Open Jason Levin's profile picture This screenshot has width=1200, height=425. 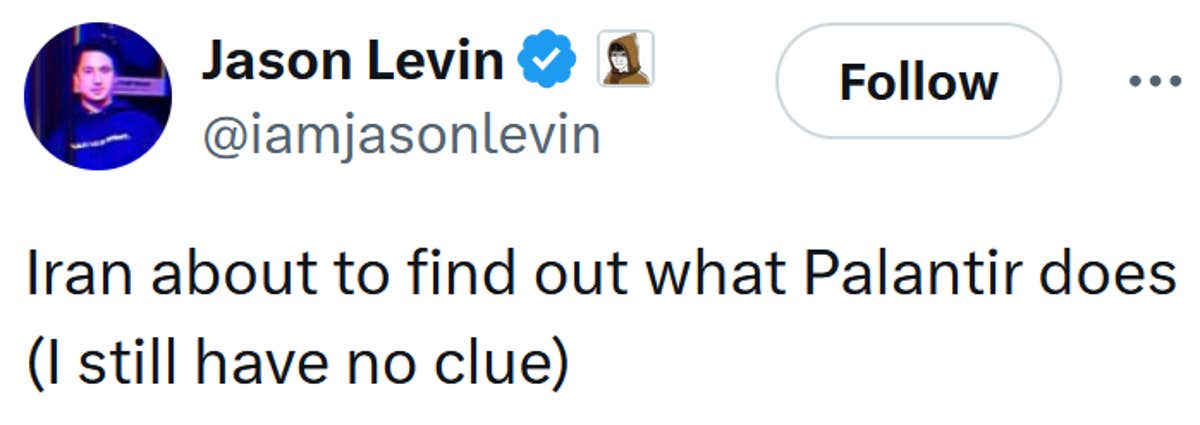(98, 96)
